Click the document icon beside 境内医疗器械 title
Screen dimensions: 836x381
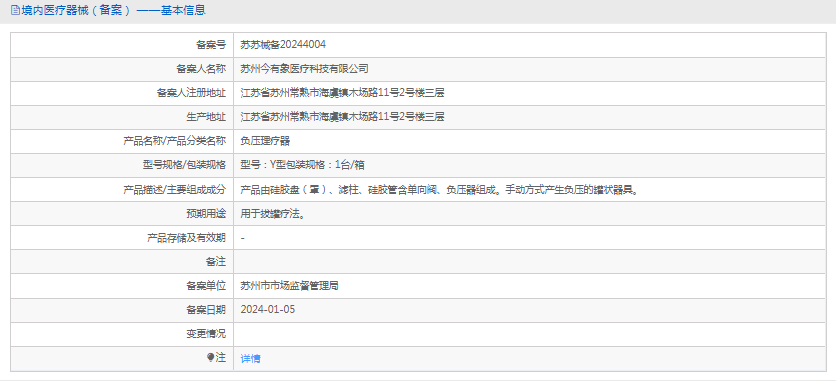coord(14,10)
